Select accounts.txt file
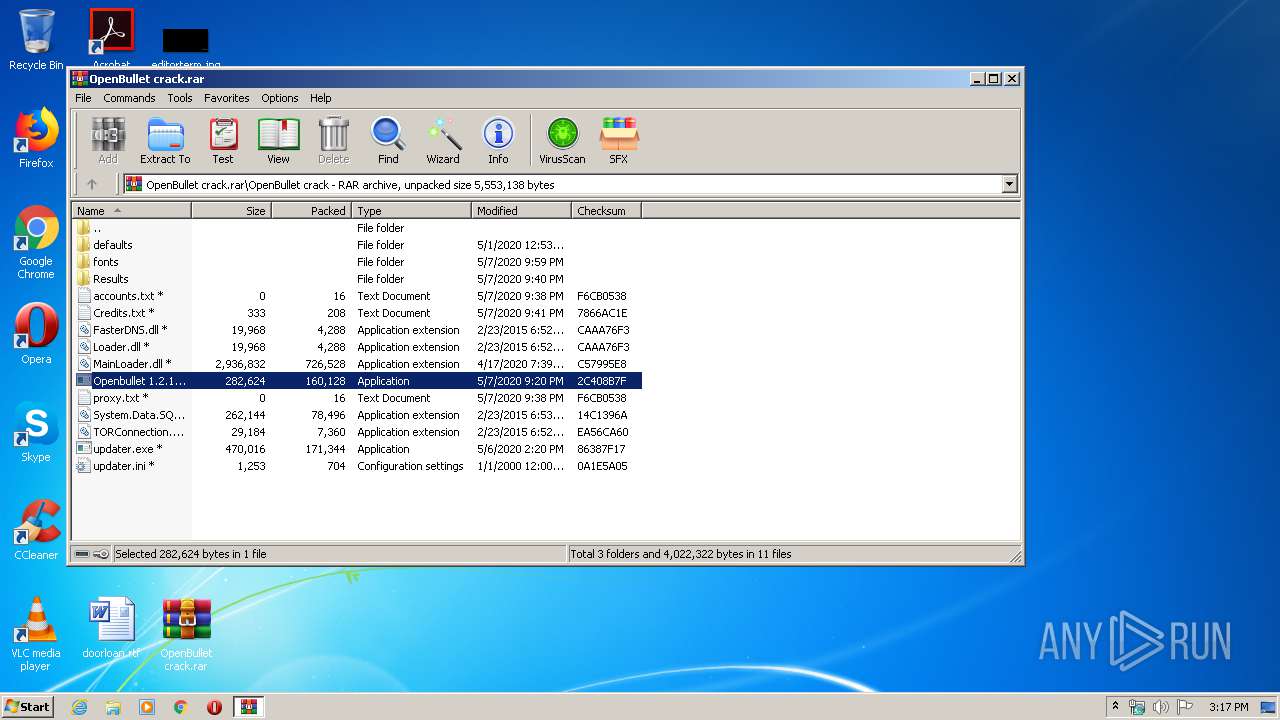The width and height of the screenshot is (1280, 720). coord(357,296)
